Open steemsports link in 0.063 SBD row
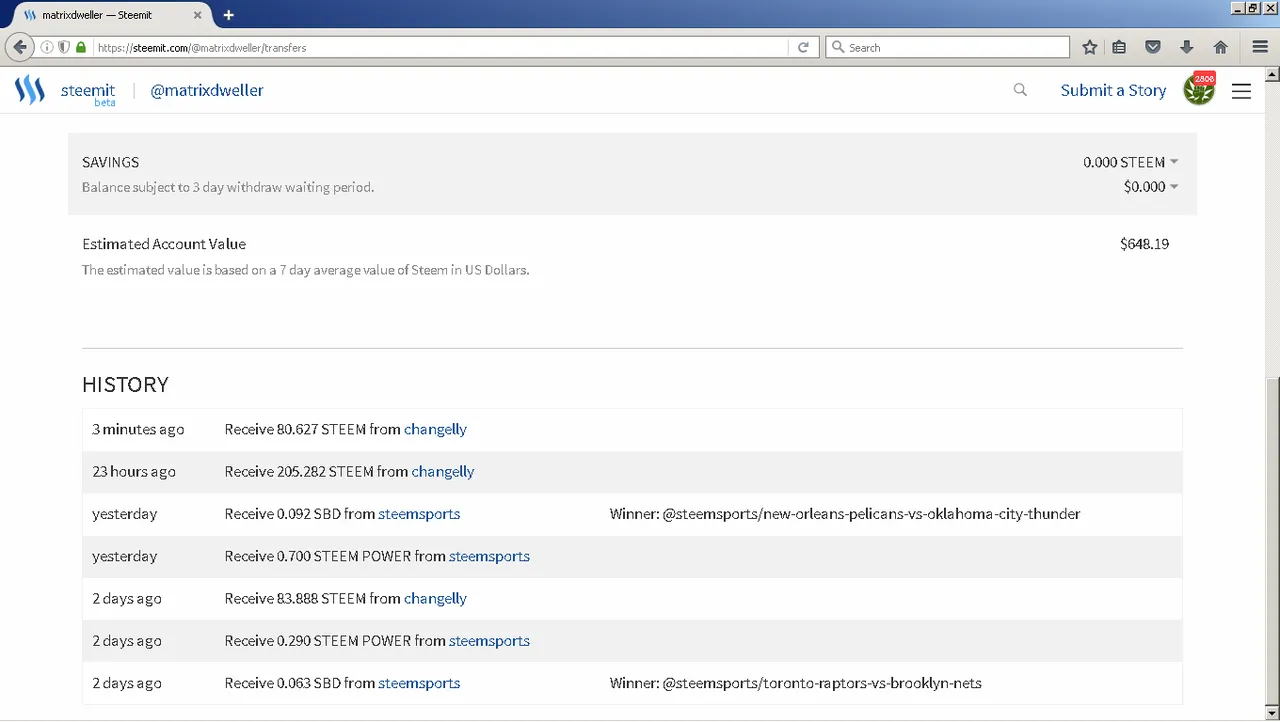The image size is (1280, 722). point(419,683)
